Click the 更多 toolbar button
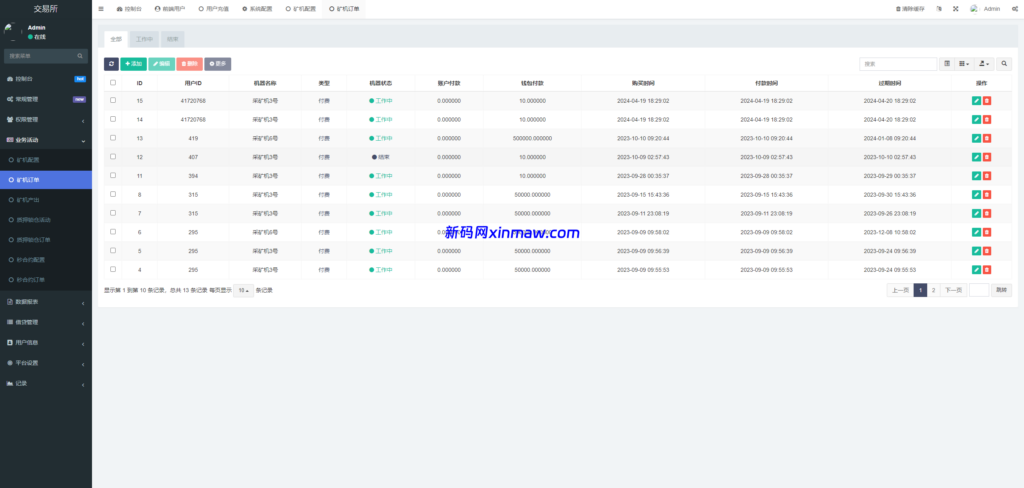This screenshot has height=488, width=1024. click(217, 64)
